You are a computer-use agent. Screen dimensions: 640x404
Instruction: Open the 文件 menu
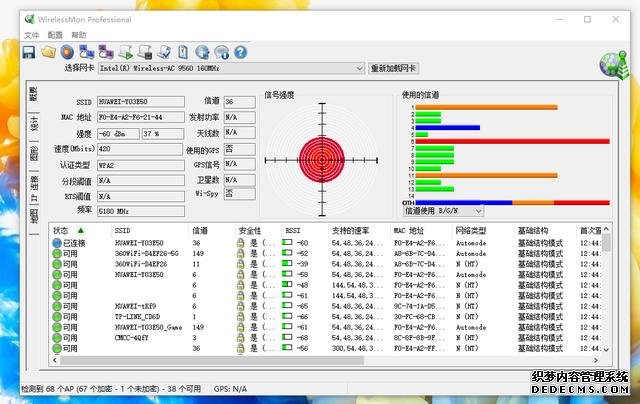(x=31, y=35)
